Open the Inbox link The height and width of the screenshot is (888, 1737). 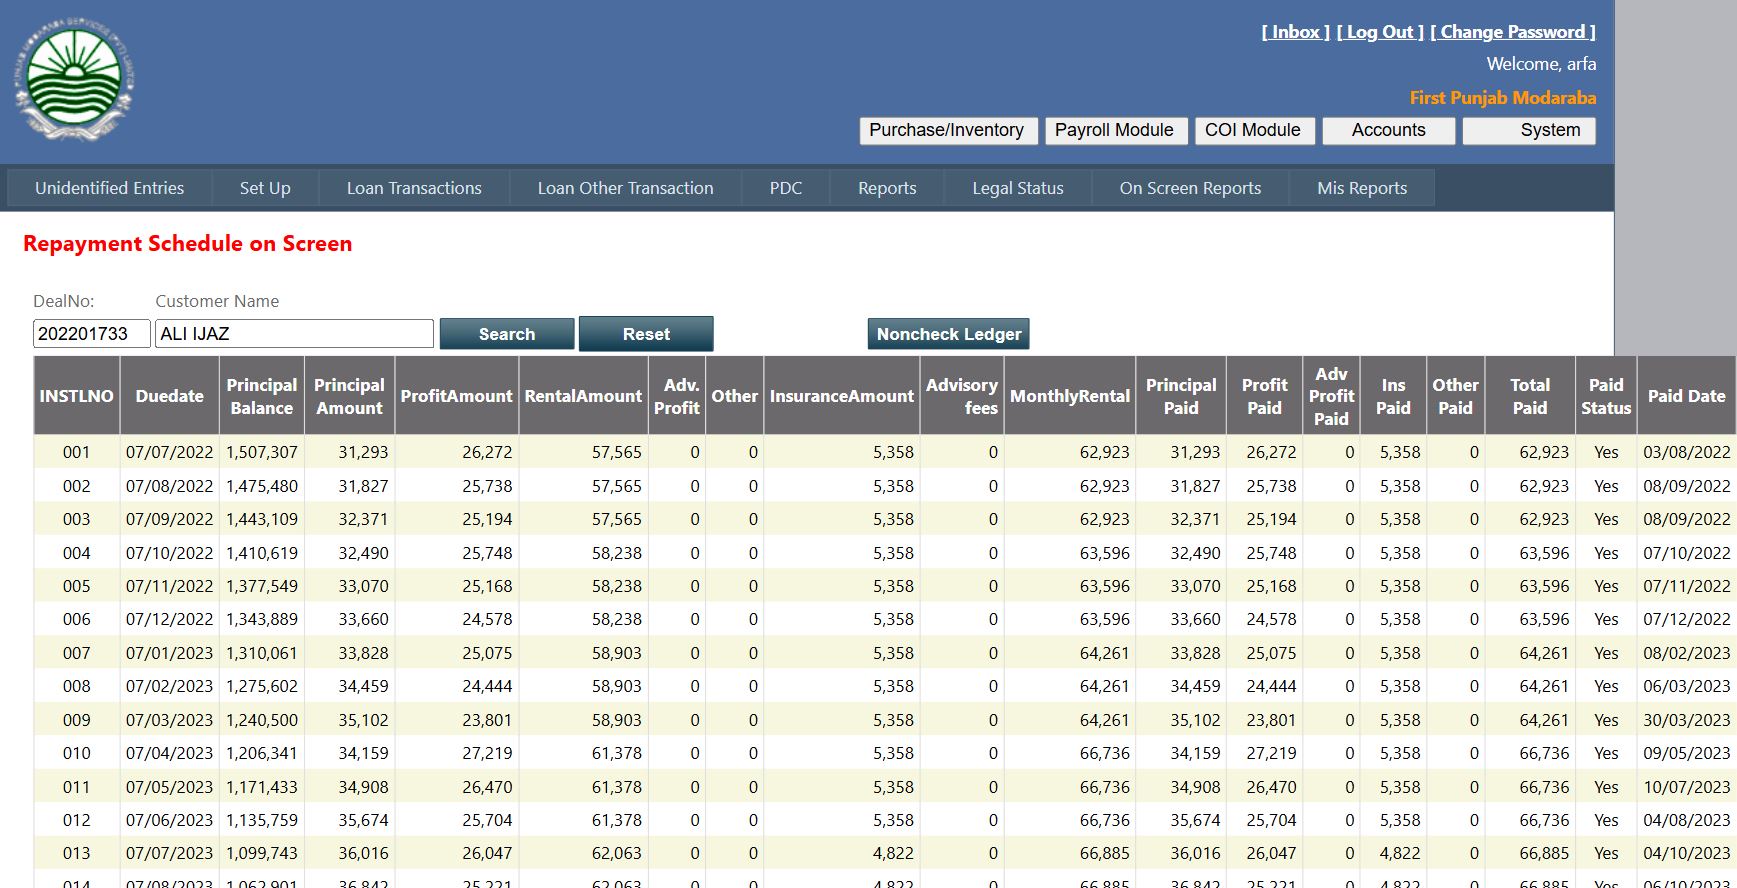pos(1295,32)
